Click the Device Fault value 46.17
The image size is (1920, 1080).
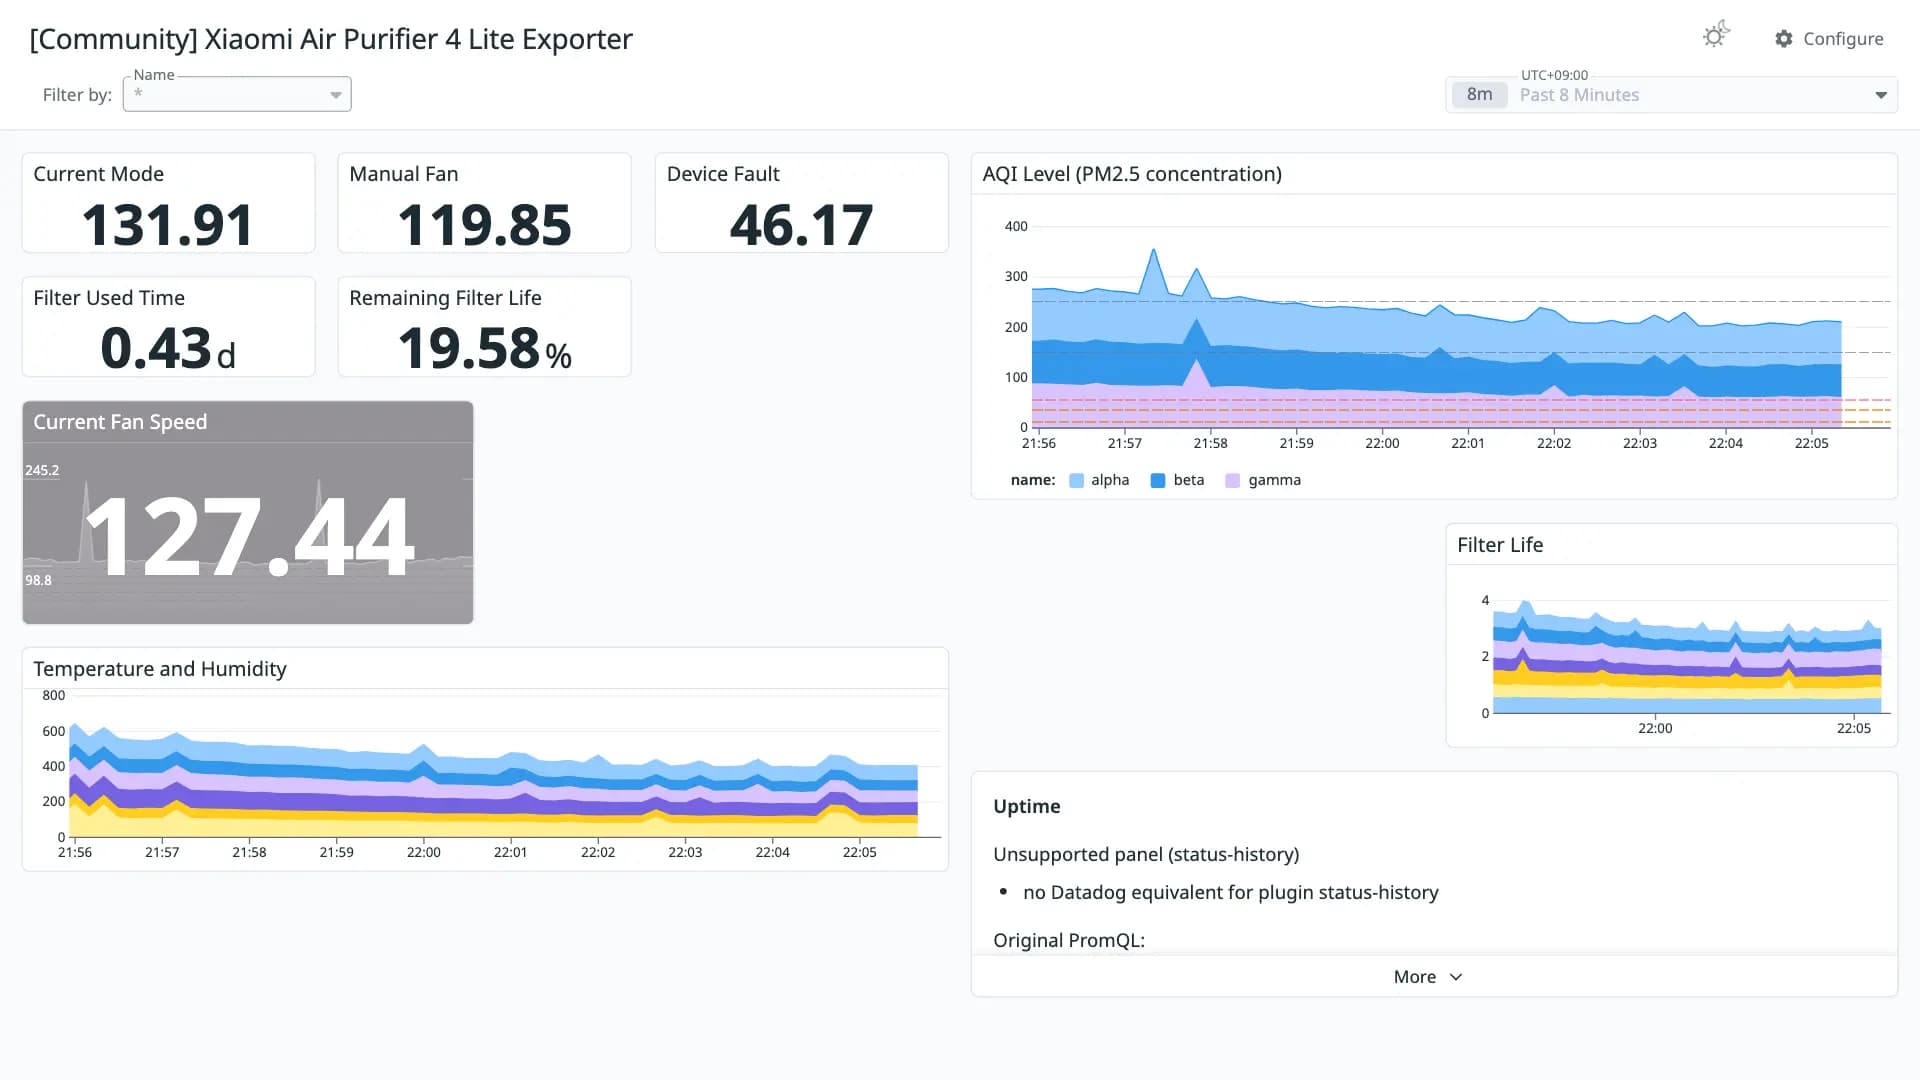coord(802,225)
